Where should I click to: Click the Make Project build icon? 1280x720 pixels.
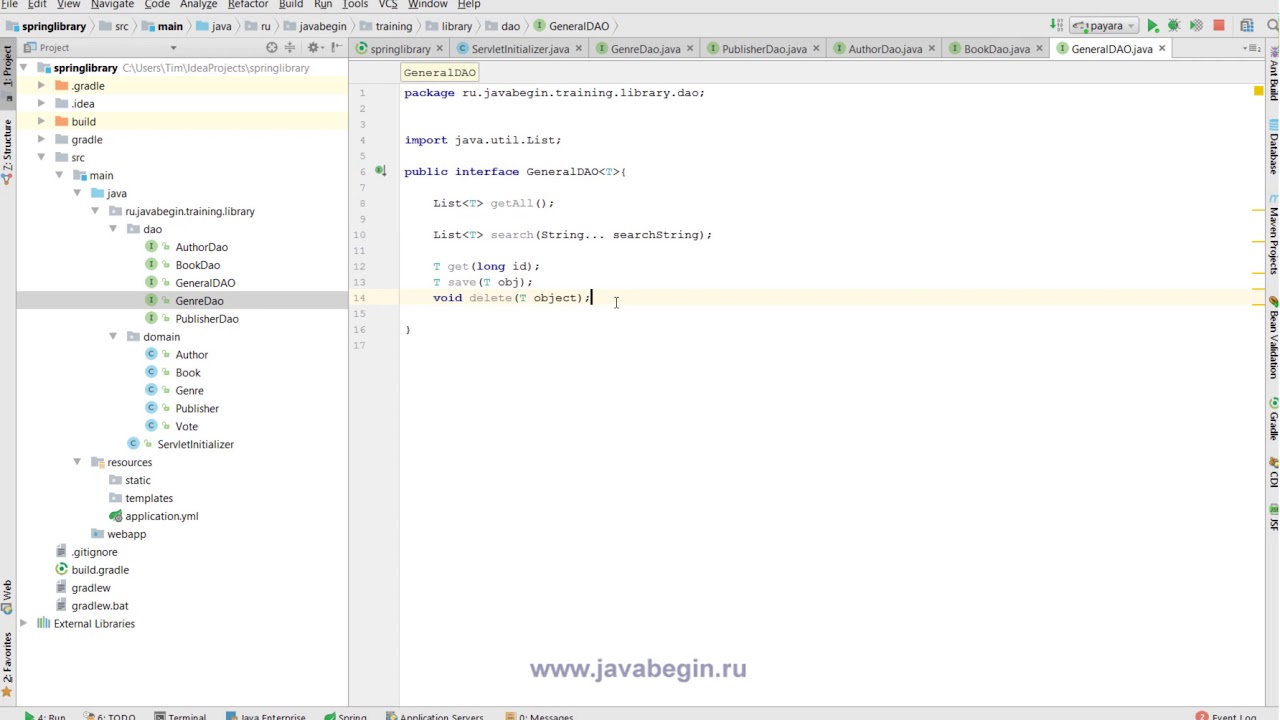point(1057,26)
